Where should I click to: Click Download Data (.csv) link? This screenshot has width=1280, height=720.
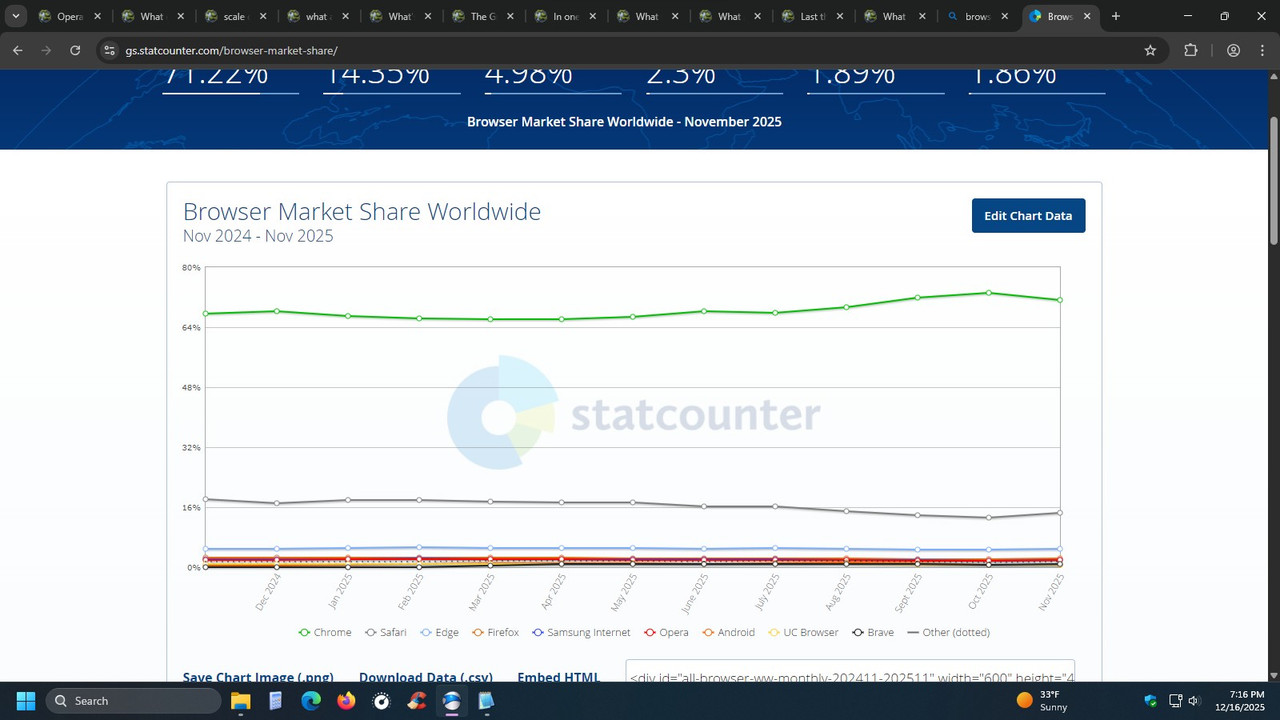pyautogui.click(x=426, y=677)
